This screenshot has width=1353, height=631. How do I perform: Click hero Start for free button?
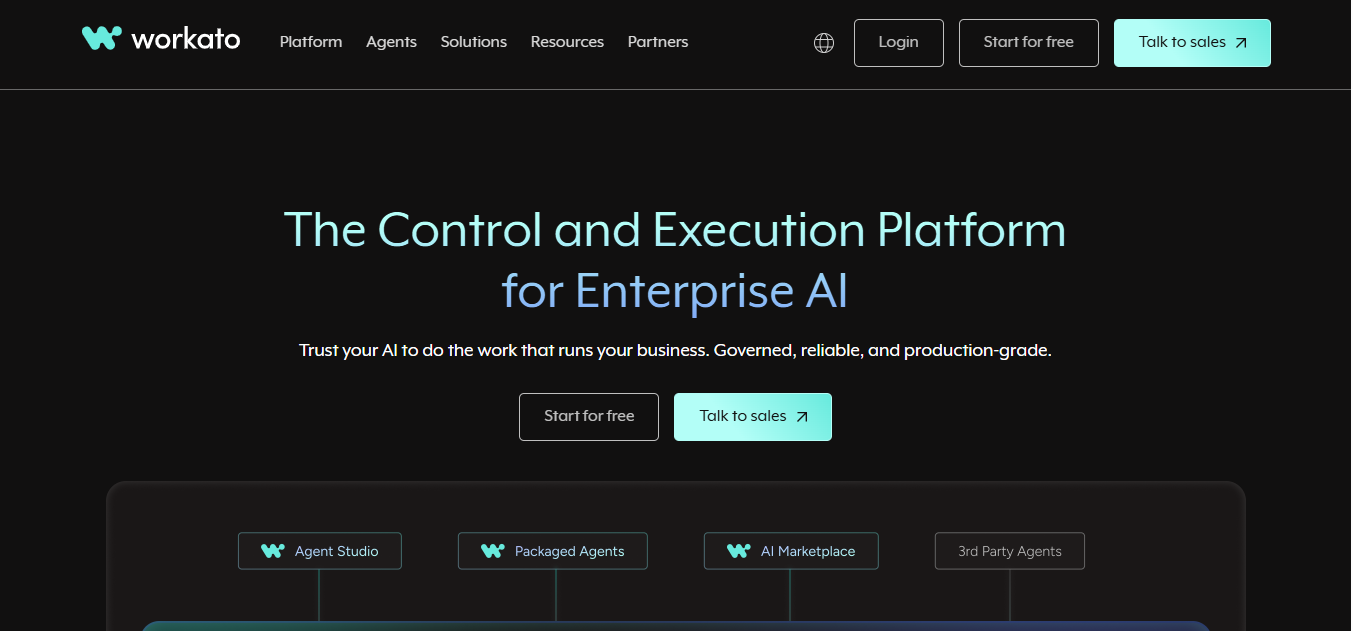[x=589, y=417]
